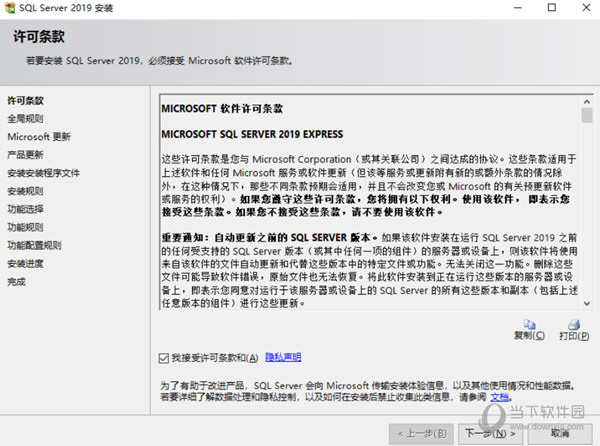Select the 安装安装程序文件 step
This screenshot has height=446, width=600.
[x=44, y=173]
